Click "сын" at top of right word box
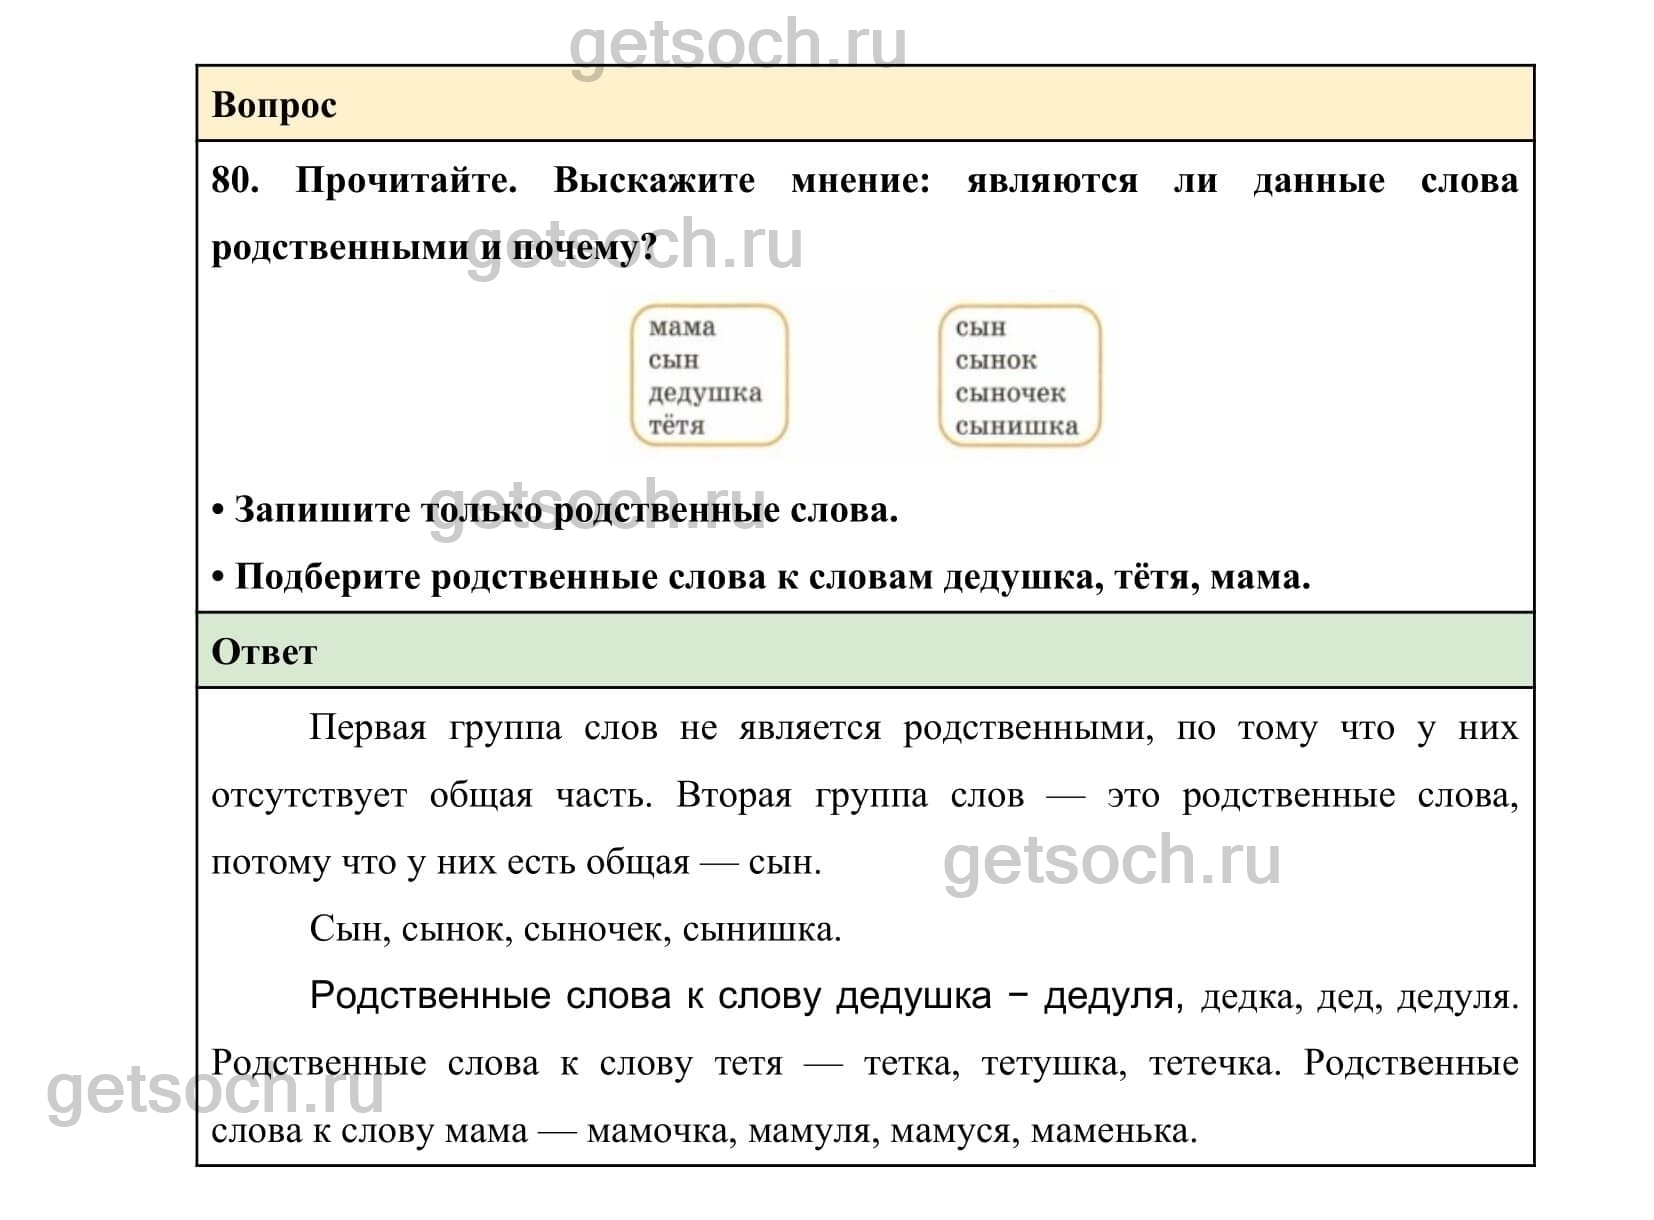The width and height of the screenshot is (1654, 1220). pos(981,328)
